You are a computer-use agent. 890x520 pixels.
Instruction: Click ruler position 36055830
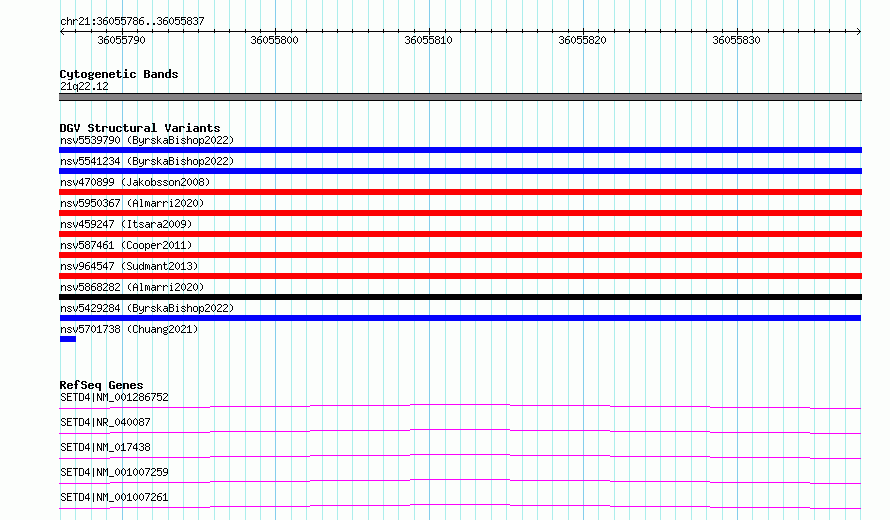point(736,40)
